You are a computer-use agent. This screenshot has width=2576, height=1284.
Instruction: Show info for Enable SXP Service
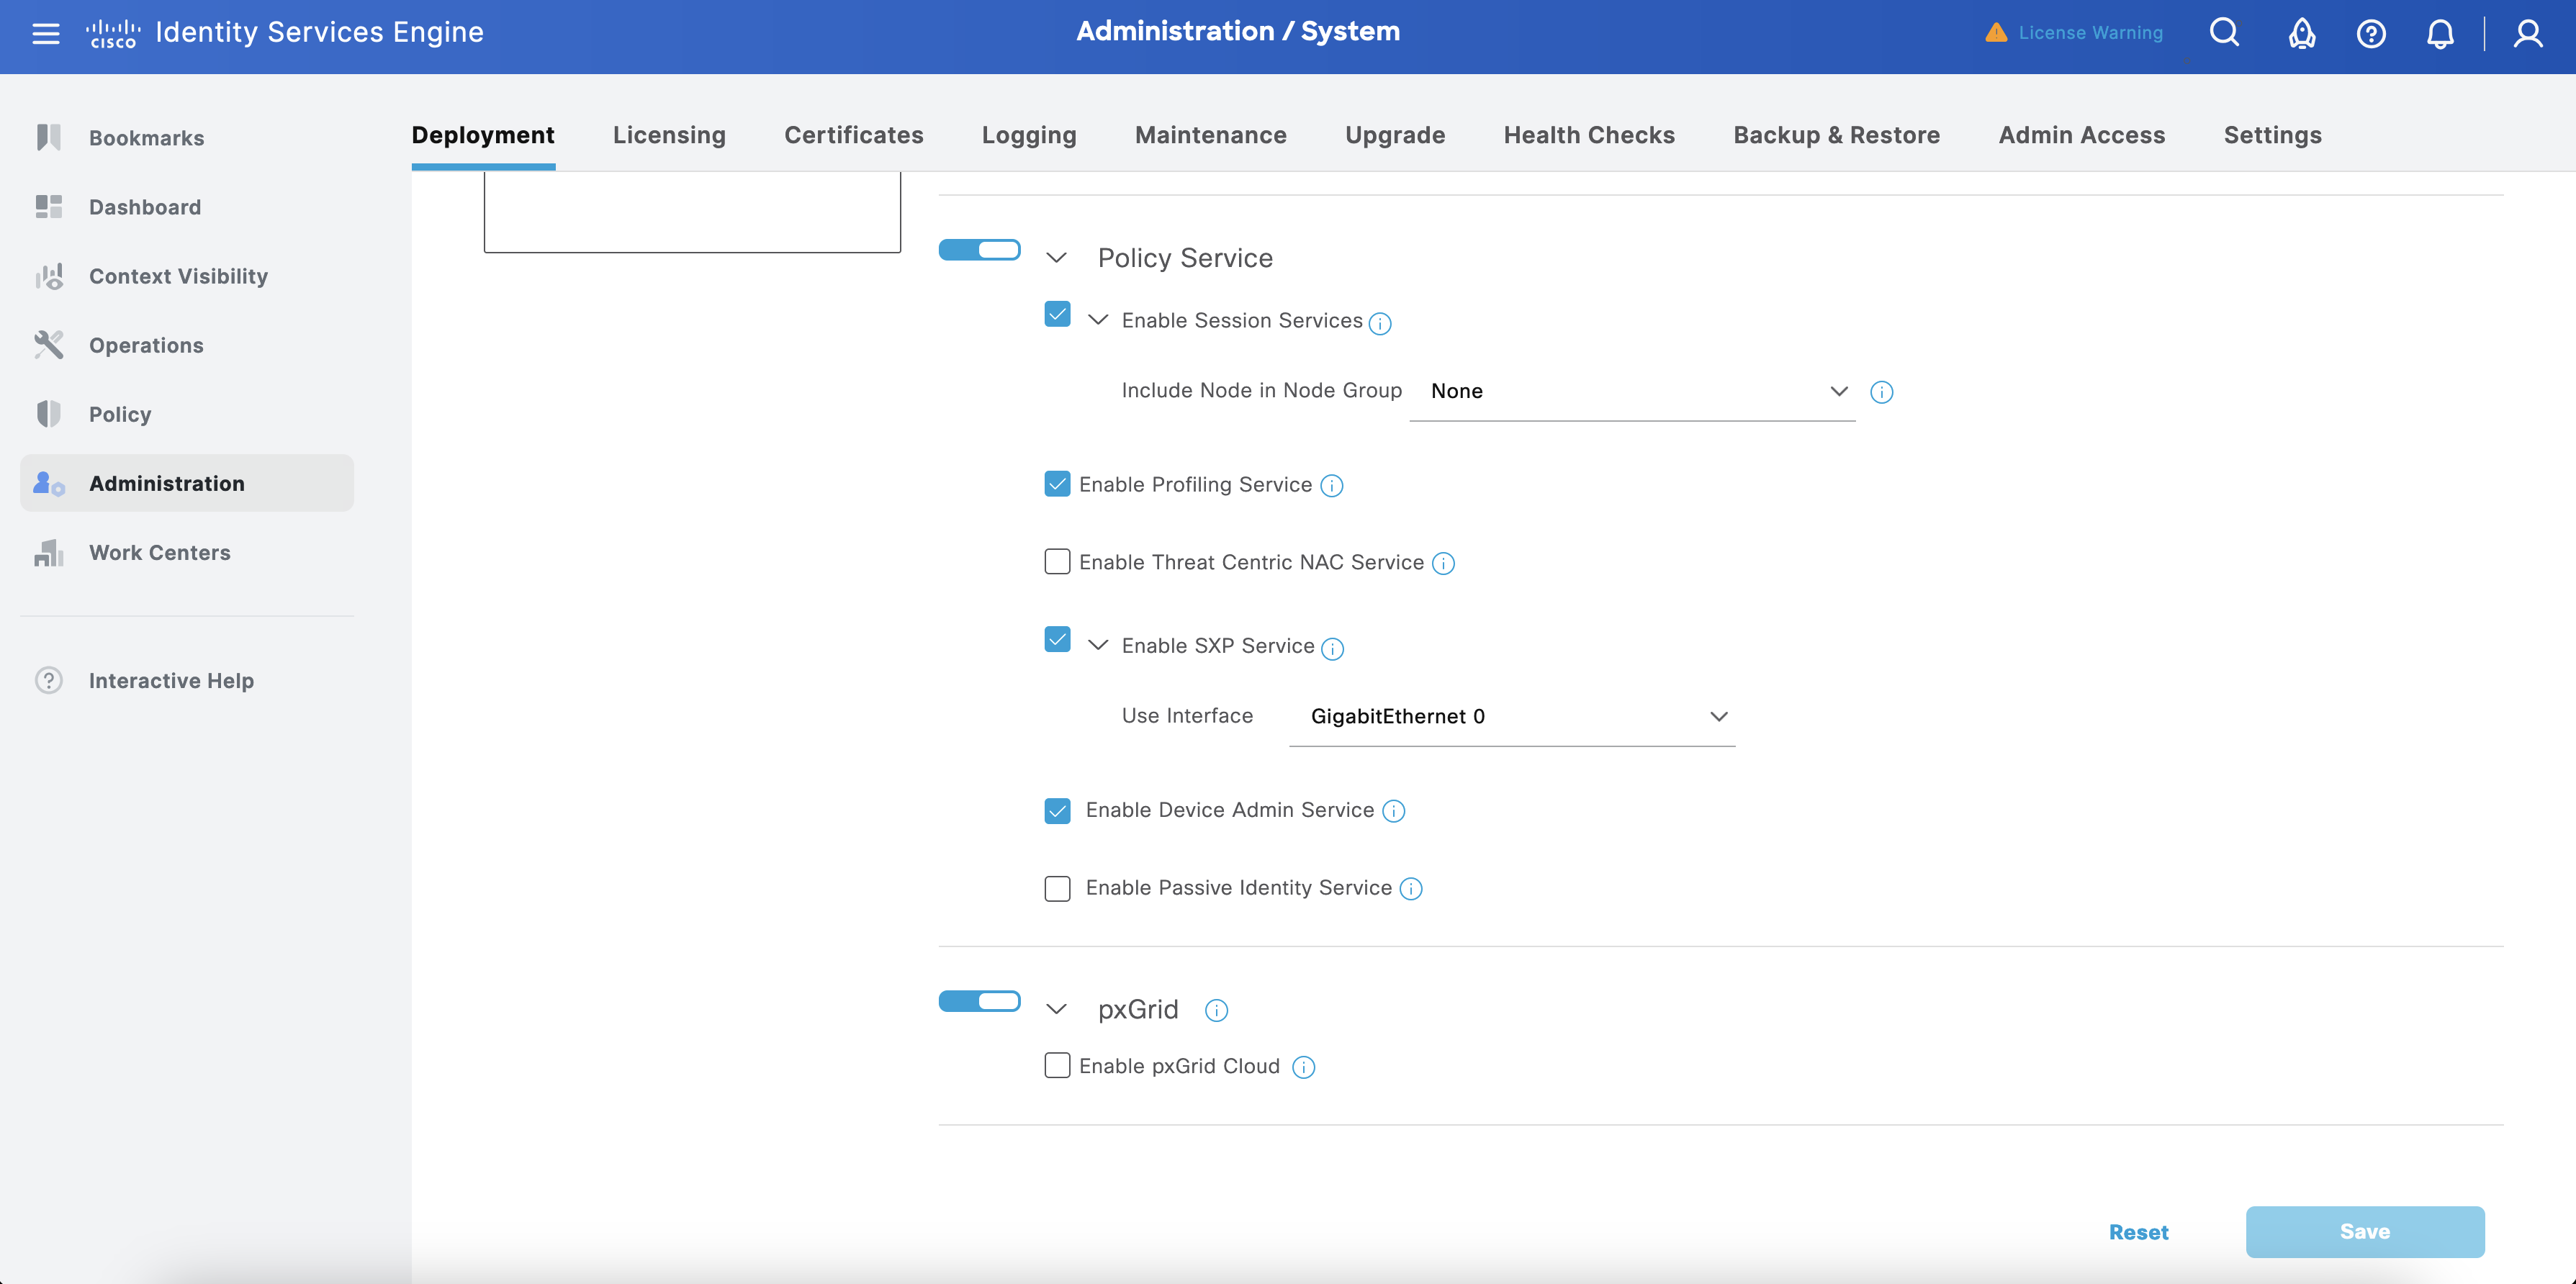pyautogui.click(x=1332, y=649)
